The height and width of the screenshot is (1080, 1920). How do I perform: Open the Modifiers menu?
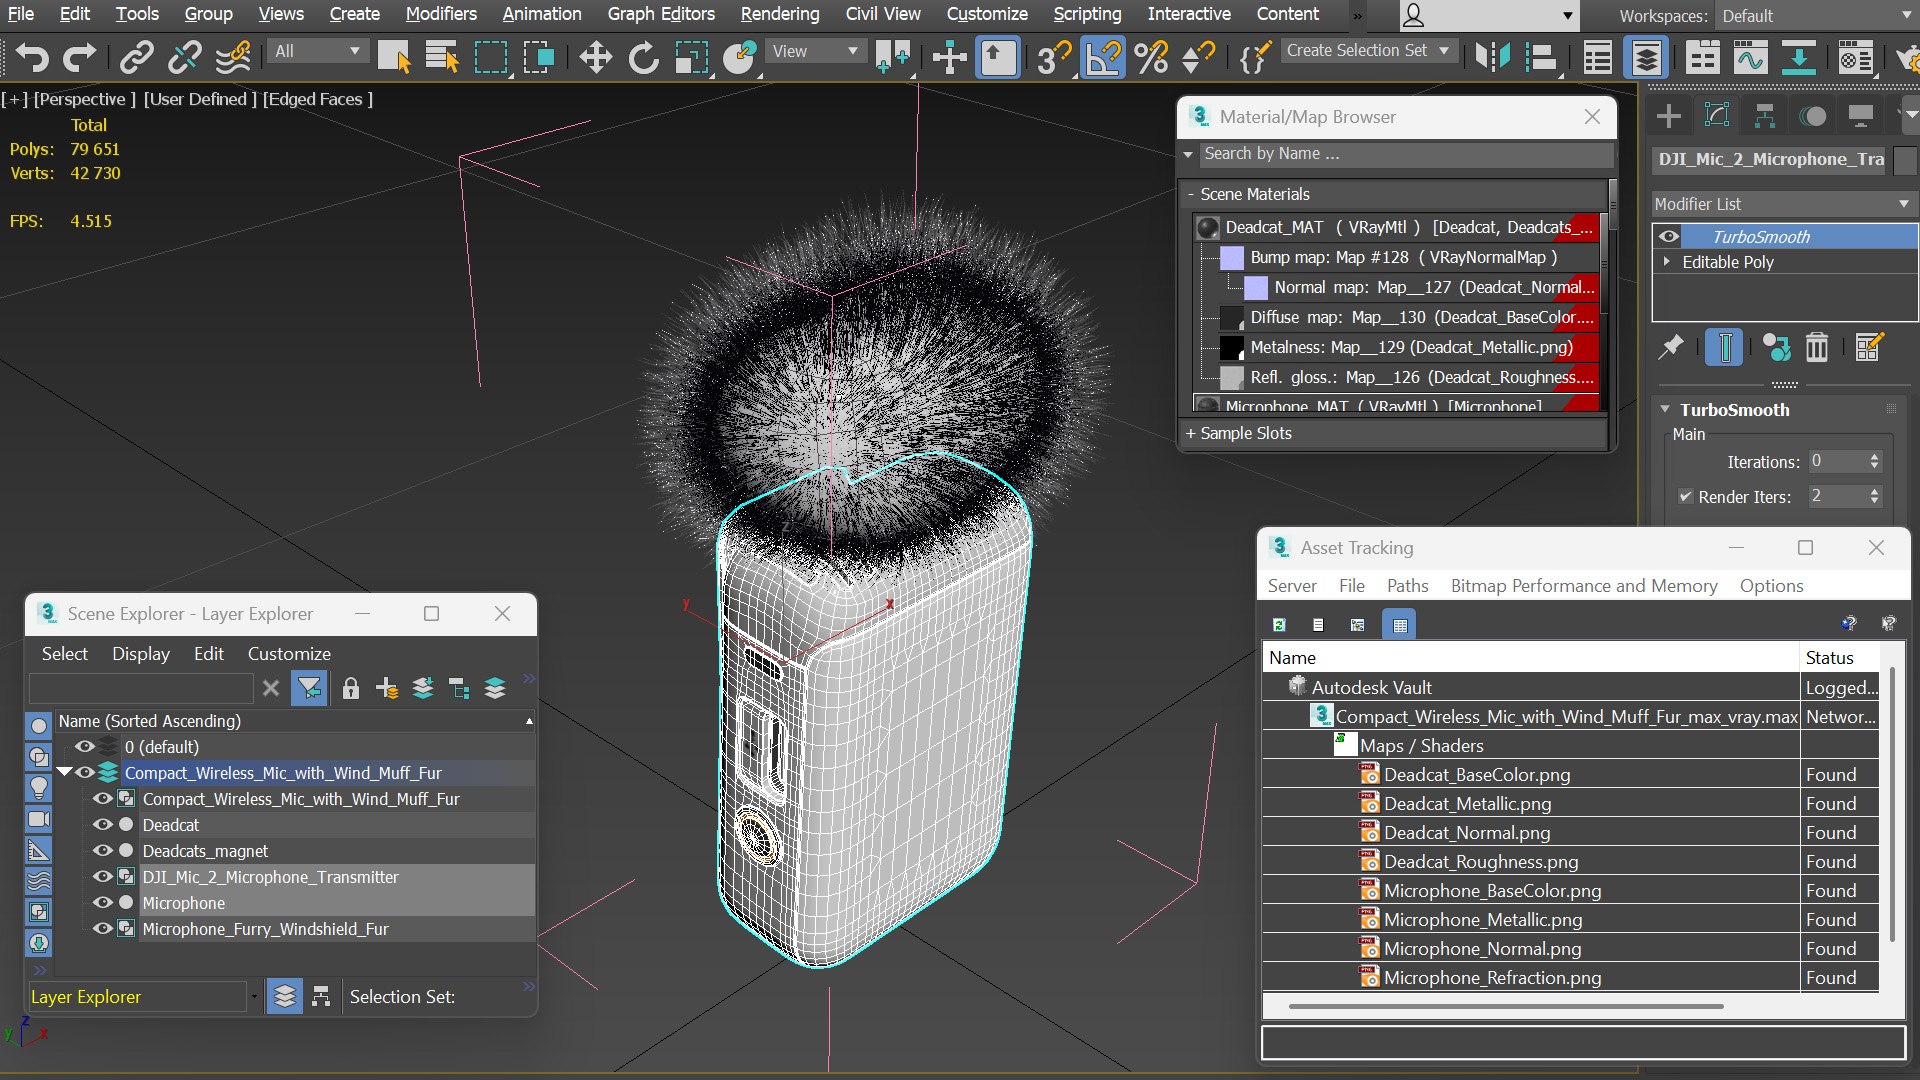[441, 14]
